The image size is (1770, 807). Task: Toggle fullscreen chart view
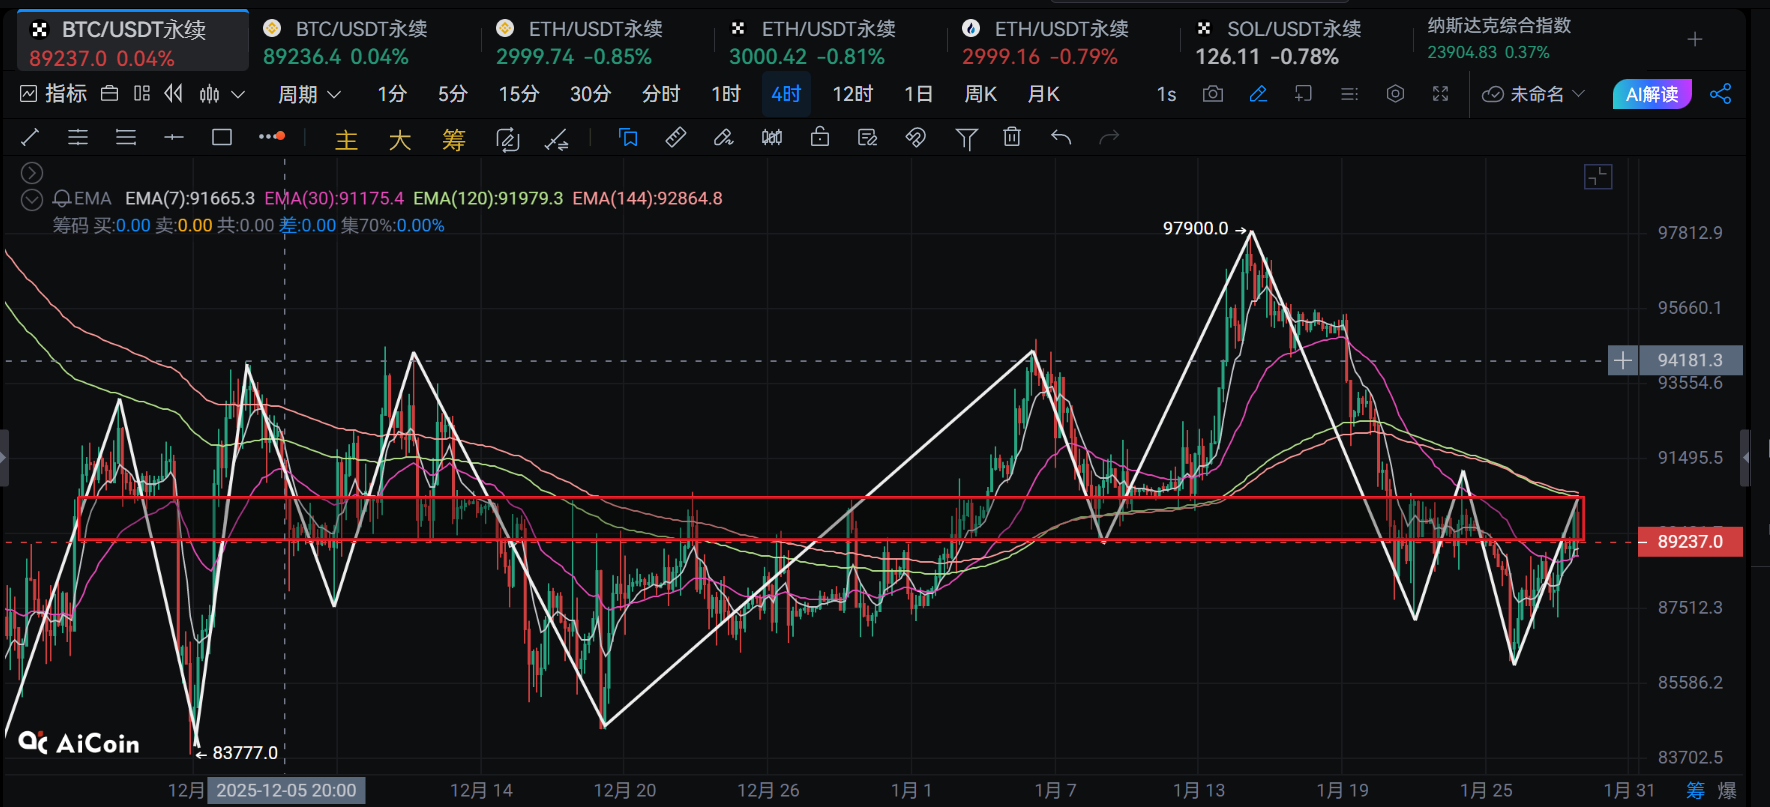click(x=1440, y=94)
